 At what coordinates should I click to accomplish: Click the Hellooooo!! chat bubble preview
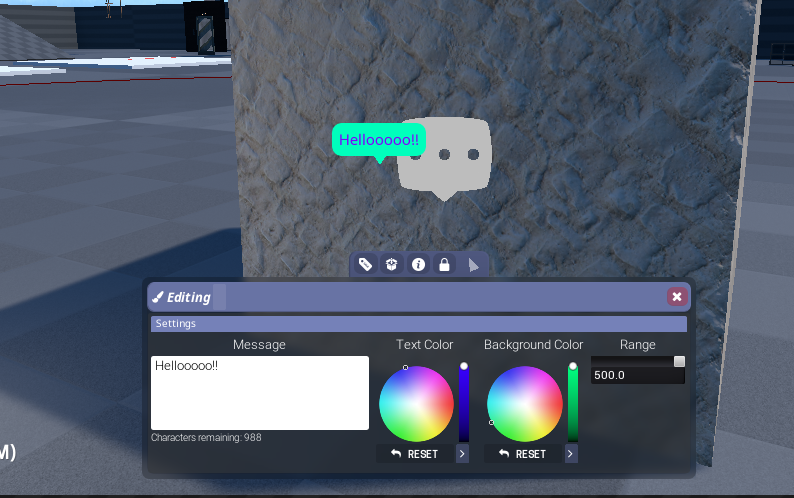point(379,140)
